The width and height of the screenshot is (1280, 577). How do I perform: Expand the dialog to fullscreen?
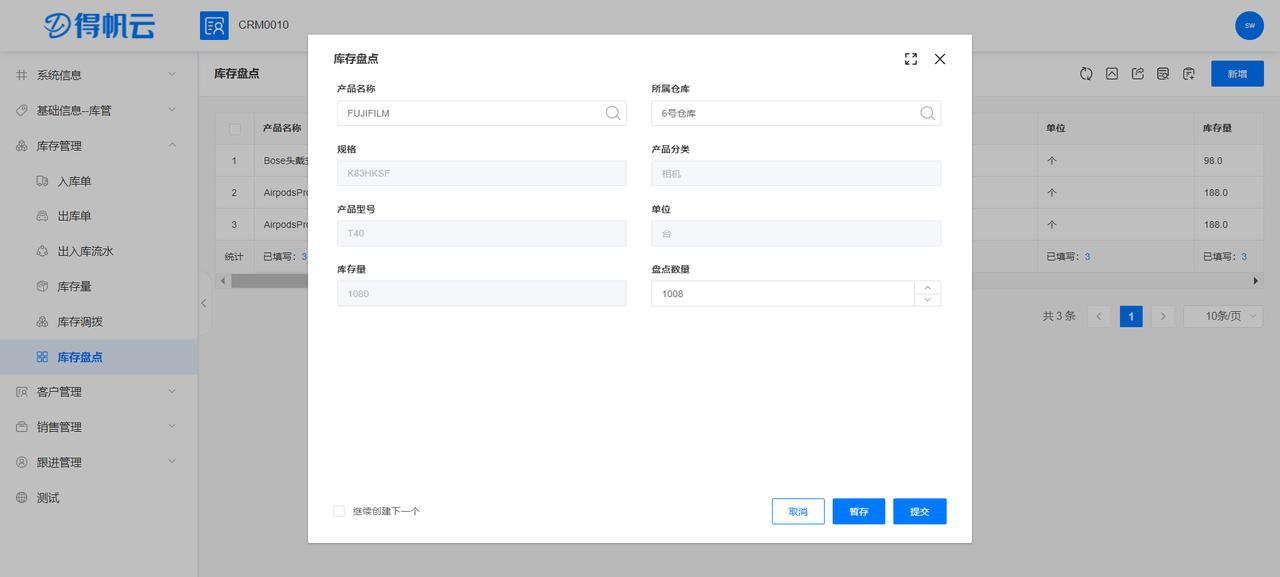click(x=910, y=58)
